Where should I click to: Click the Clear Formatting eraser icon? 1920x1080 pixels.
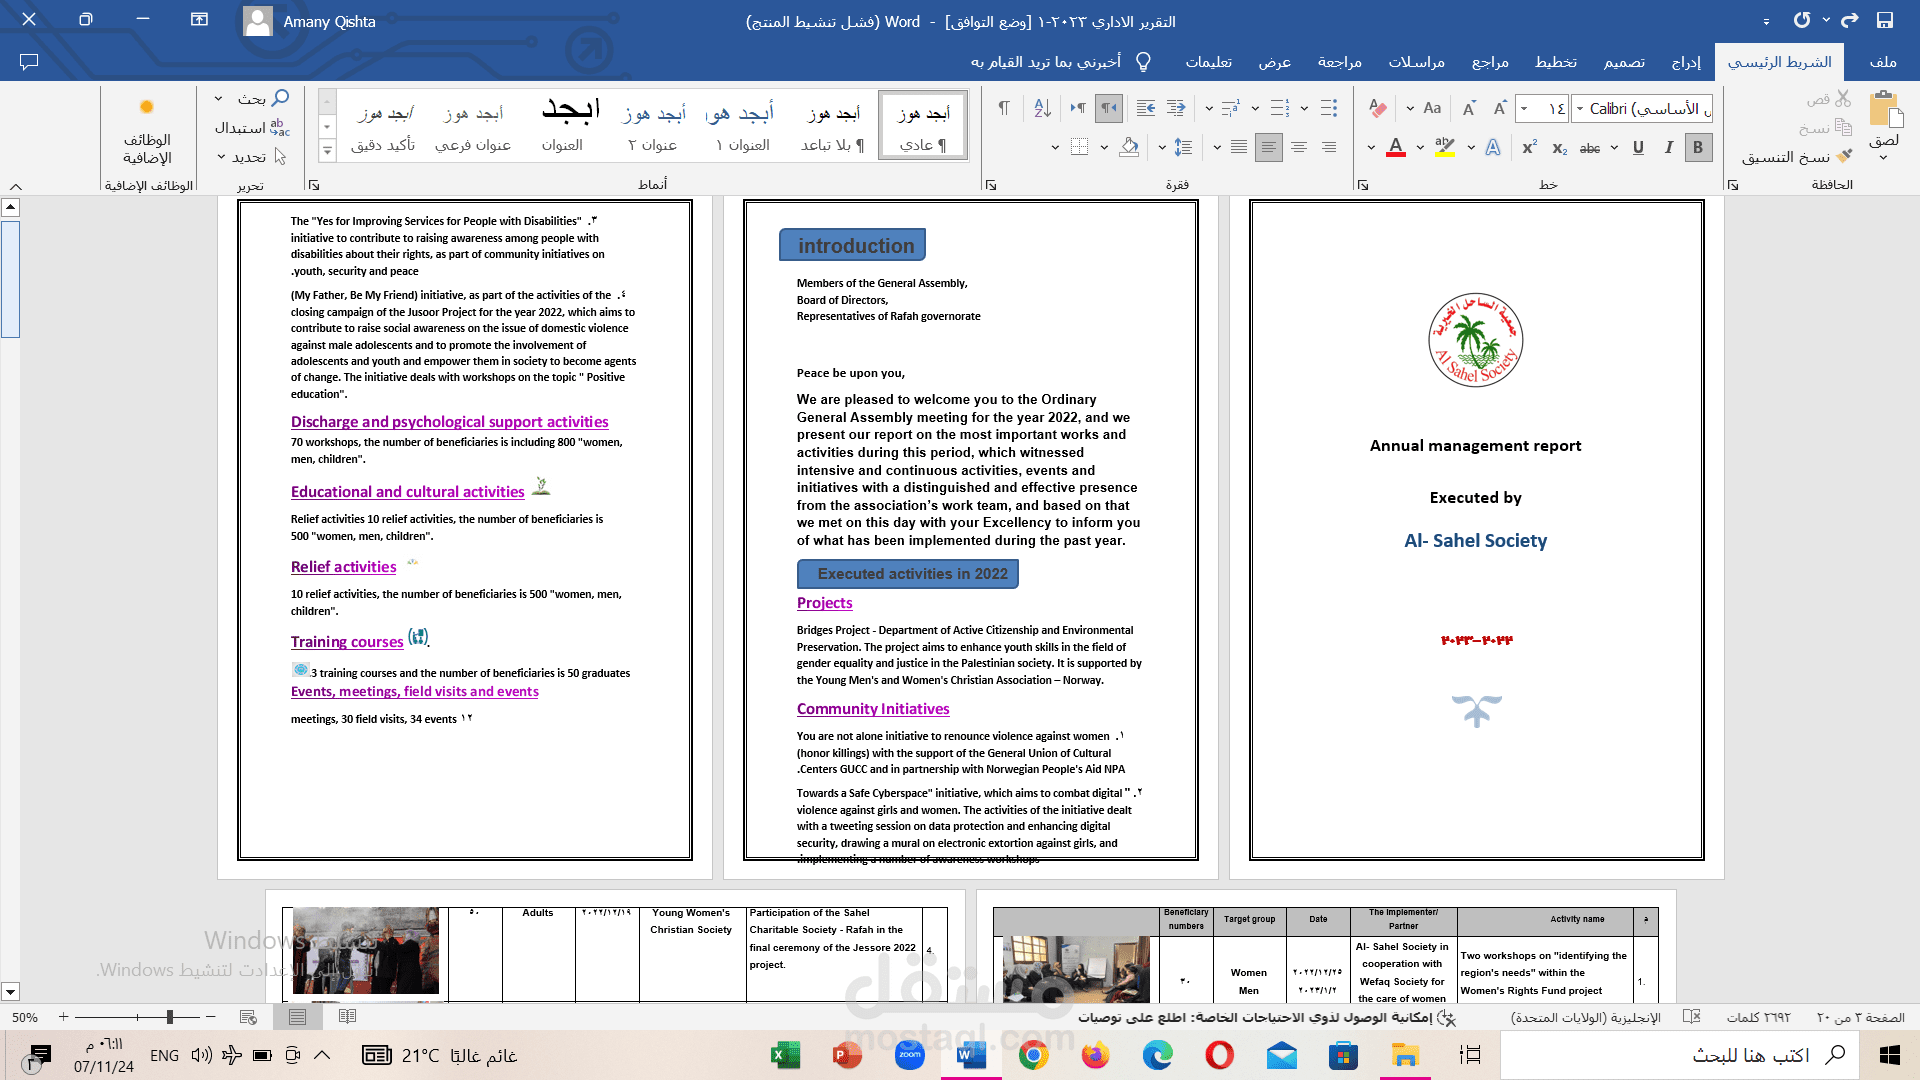click(1377, 108)
